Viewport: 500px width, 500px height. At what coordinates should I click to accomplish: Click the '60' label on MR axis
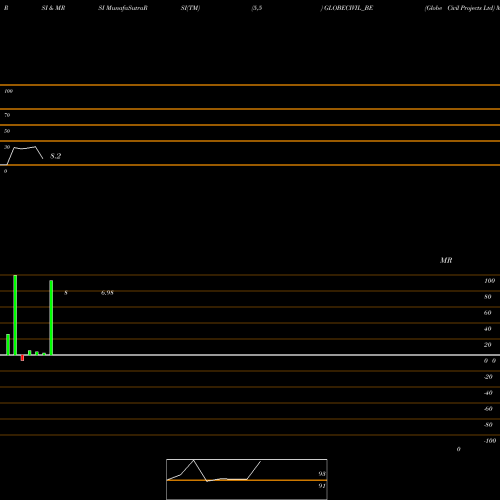coord(488,313)
